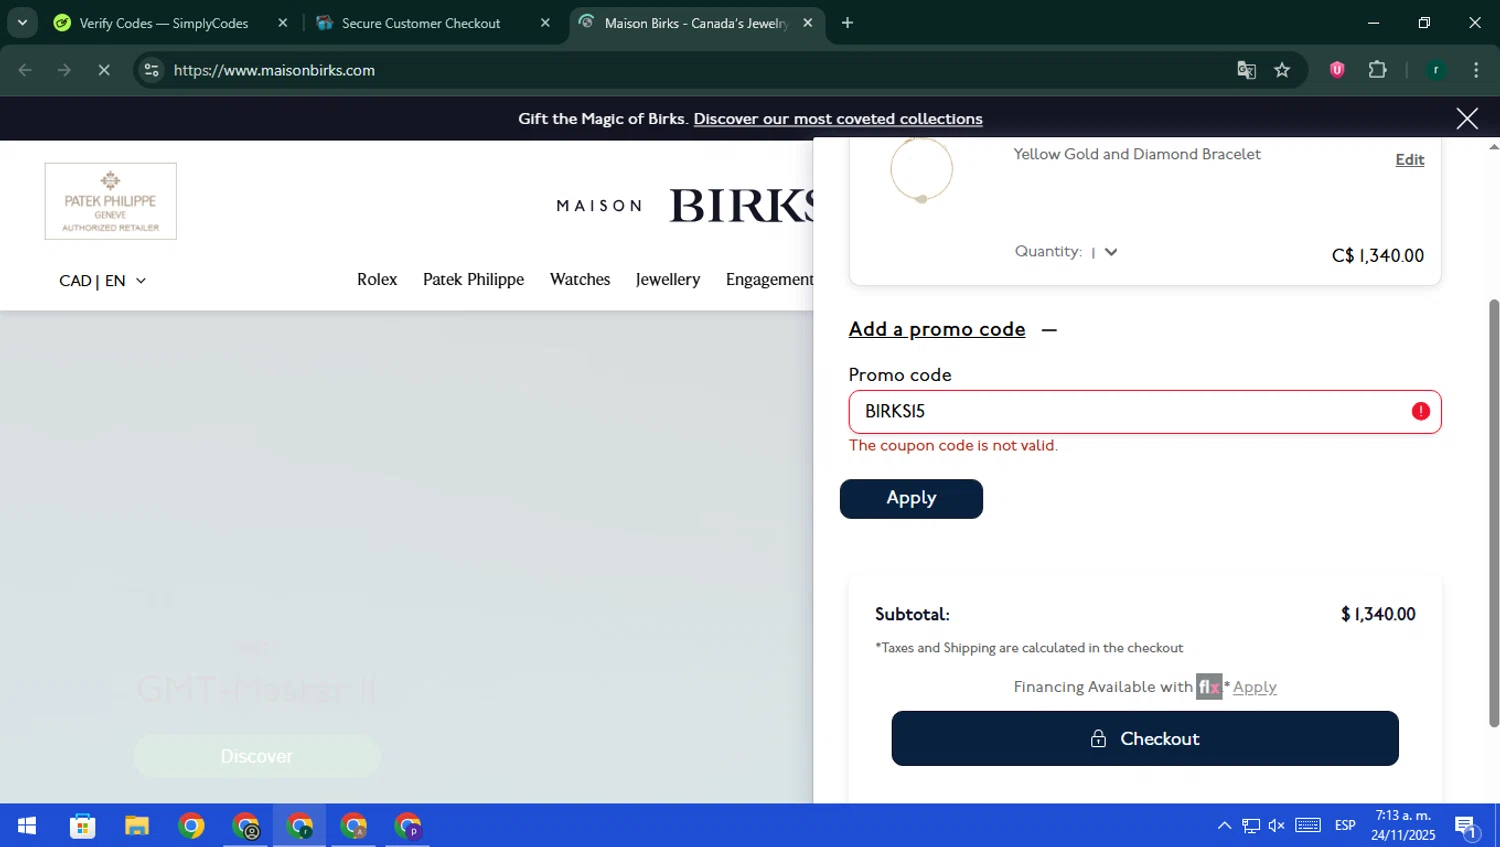Close the Secure Customer Checkout tab
The height and width of the screenshot is (847, 1500).
[545, 23]
